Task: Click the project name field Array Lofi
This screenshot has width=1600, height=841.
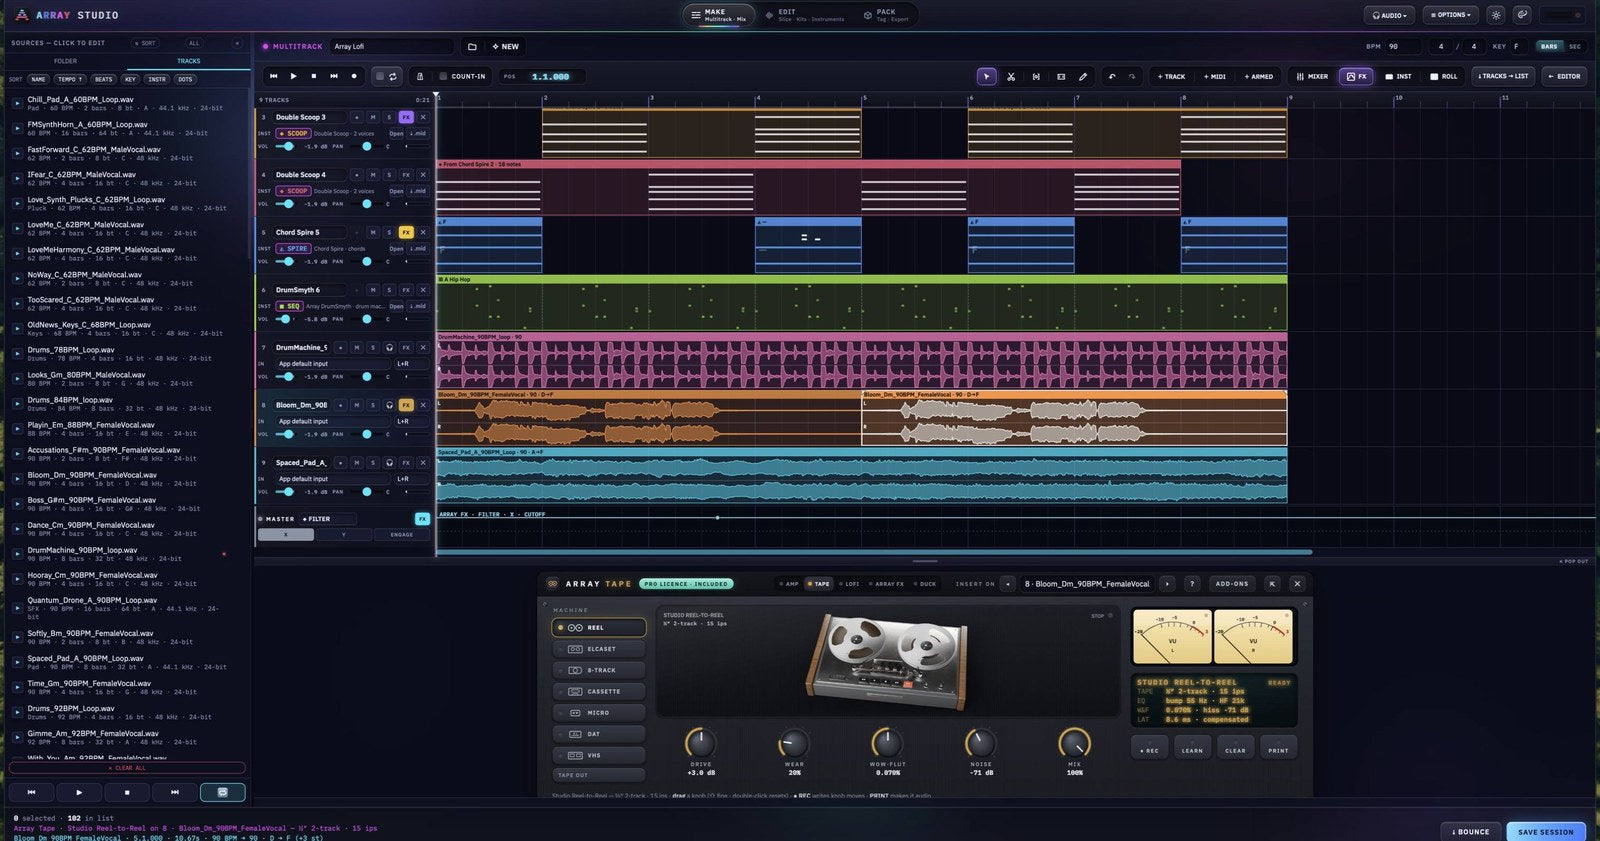Action: click(392, 46)
